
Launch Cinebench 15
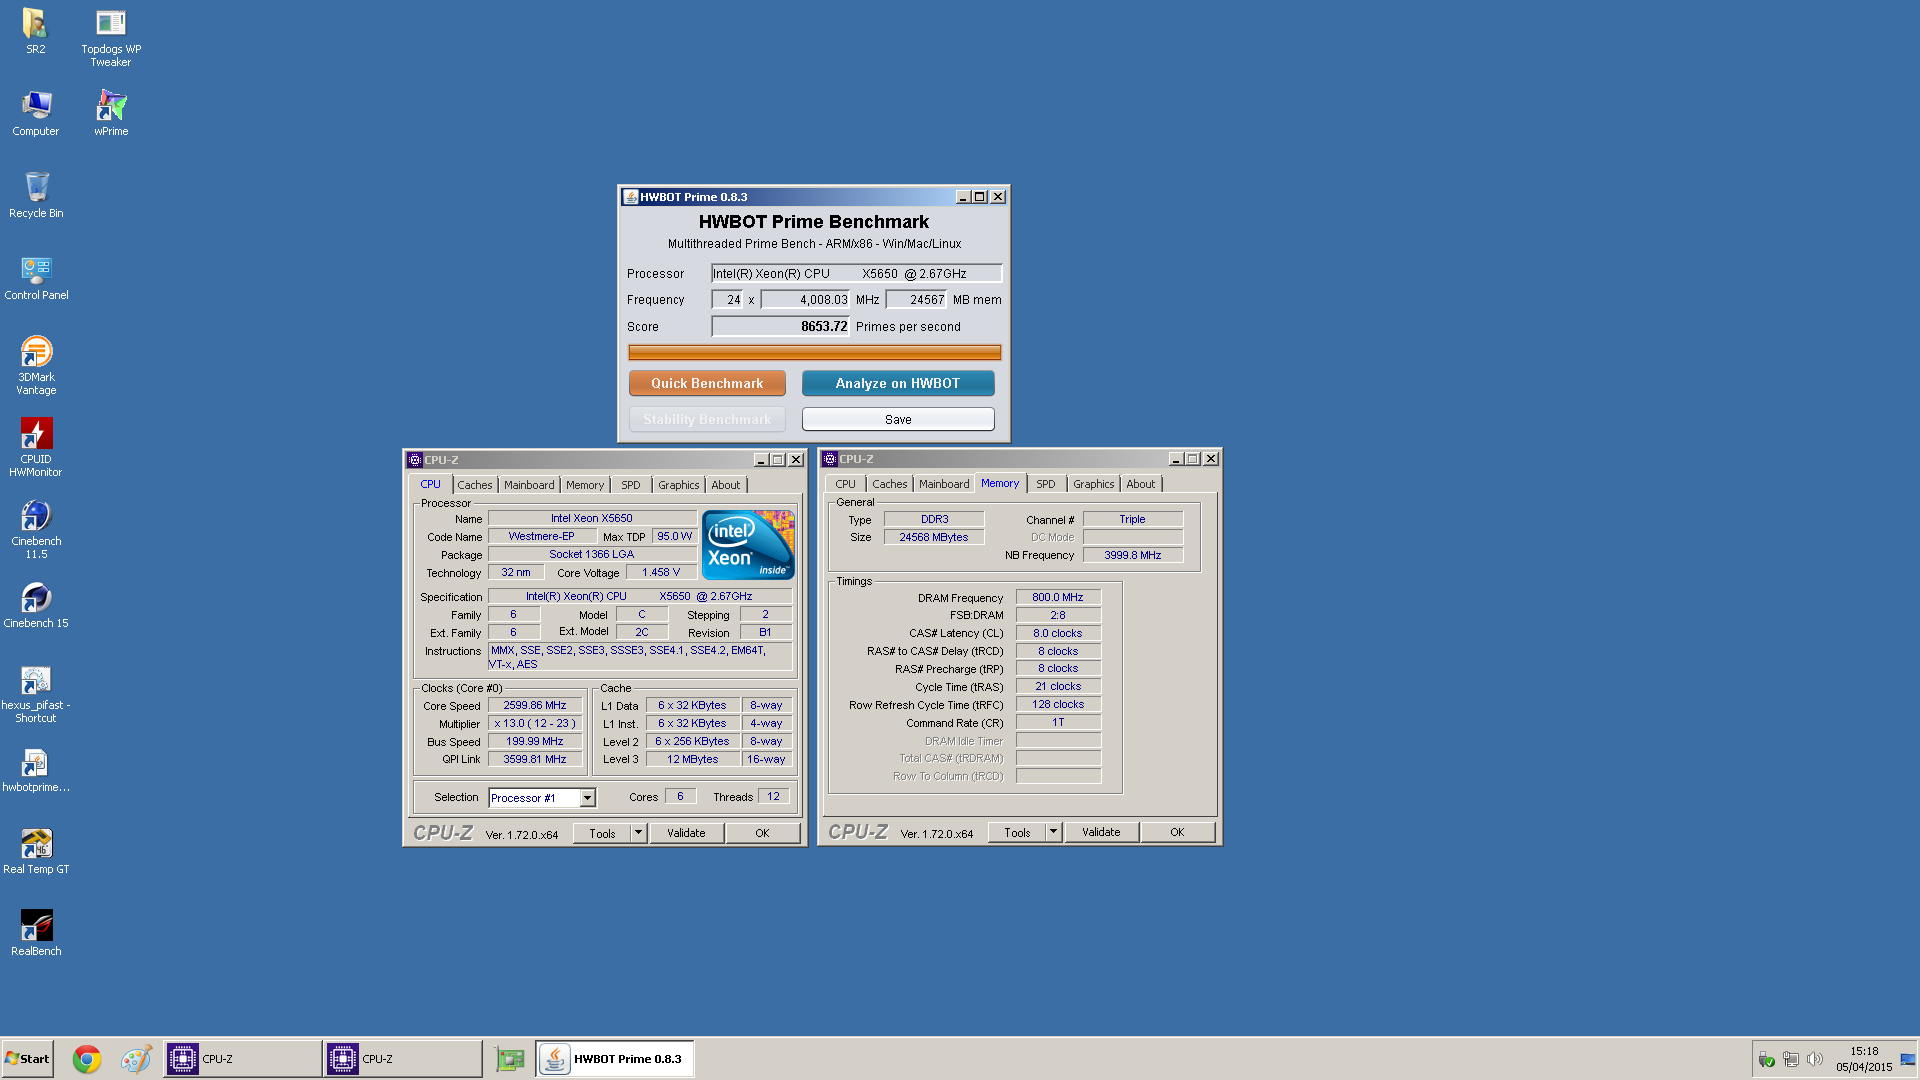(36, 605)
